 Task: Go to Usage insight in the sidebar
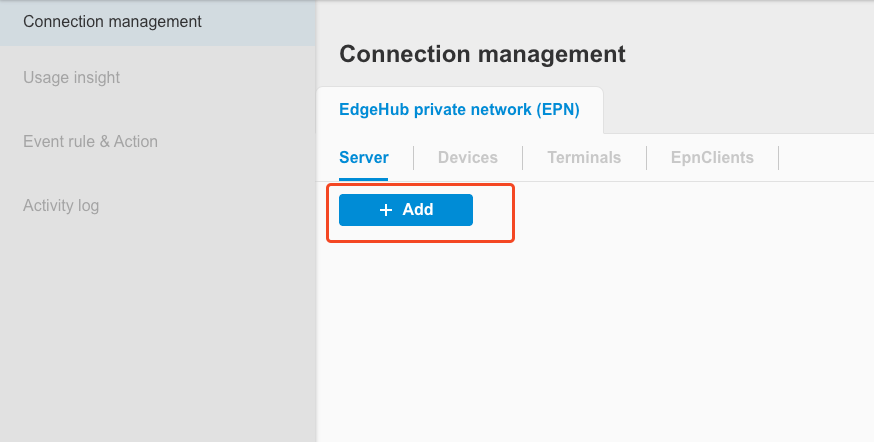pyautogui.click(x=71, y=78)
